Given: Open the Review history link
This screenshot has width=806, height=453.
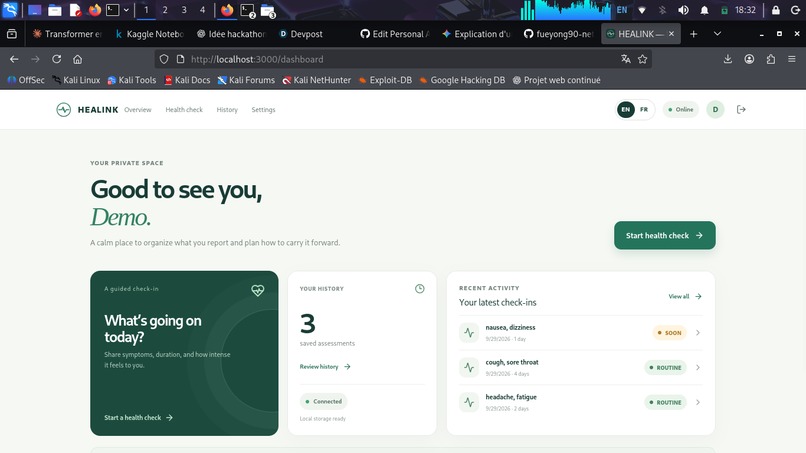Looking at the screenshot, I should click(325, 367).
